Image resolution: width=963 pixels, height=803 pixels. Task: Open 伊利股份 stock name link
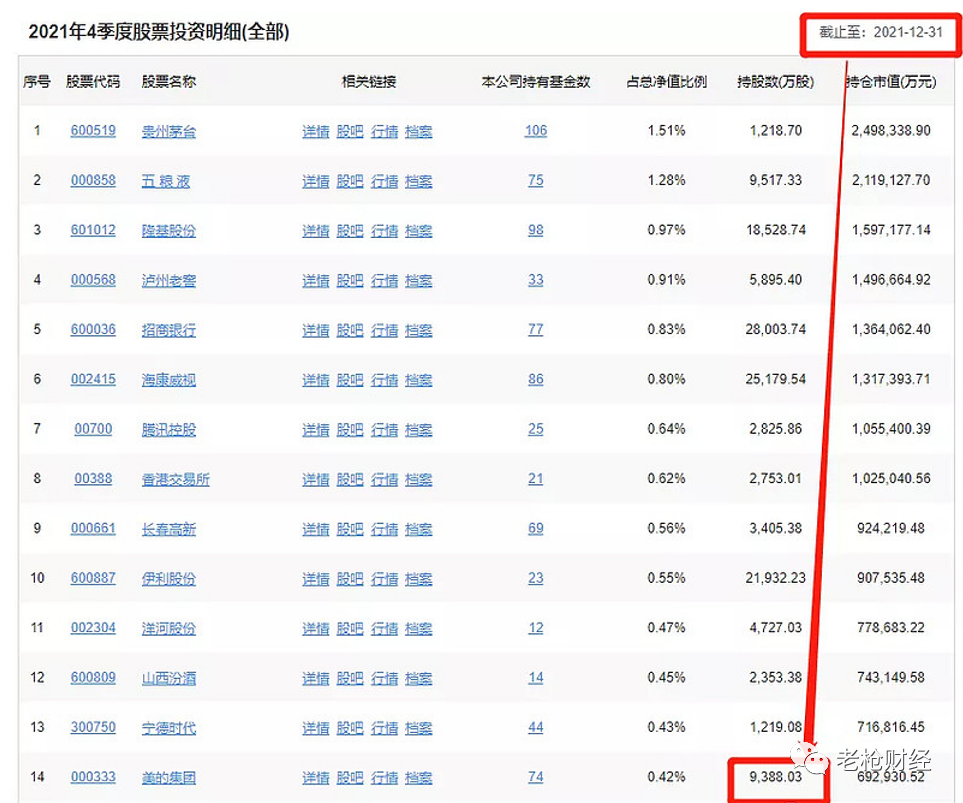tap(169, 579)
